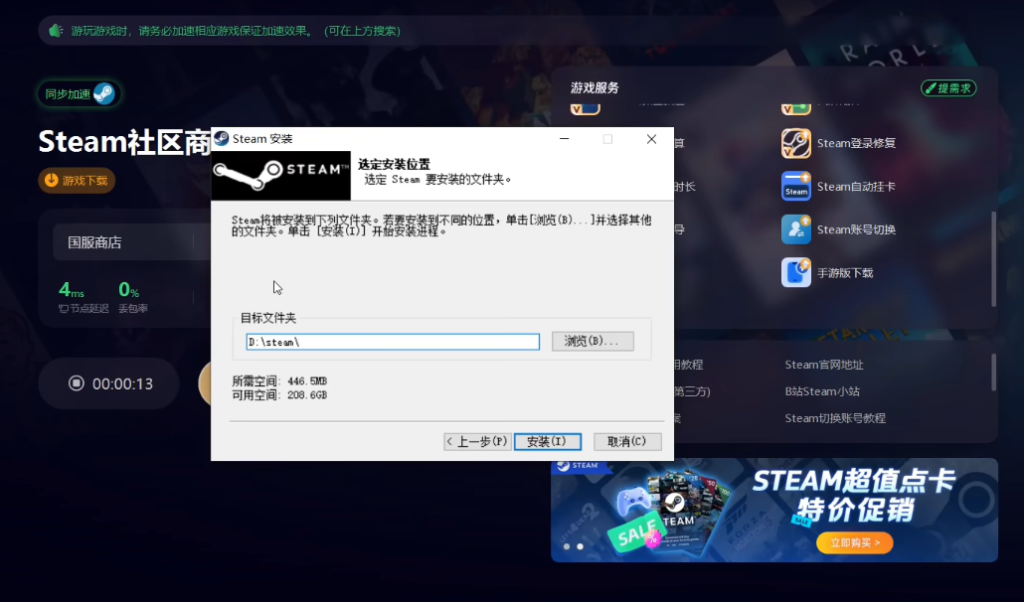This screenshot has width=1024, height=602.
Task: Open the Steam官网地址 link
Action: tap(824, 364)
